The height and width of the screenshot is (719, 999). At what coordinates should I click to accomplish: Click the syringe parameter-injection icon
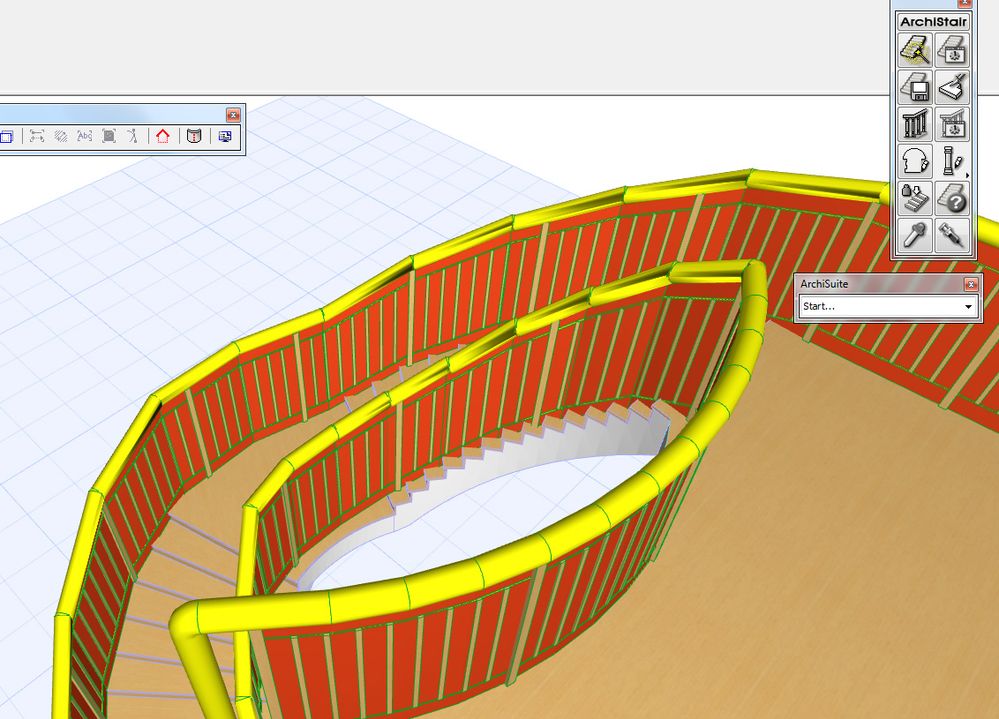tap(953, 231)
